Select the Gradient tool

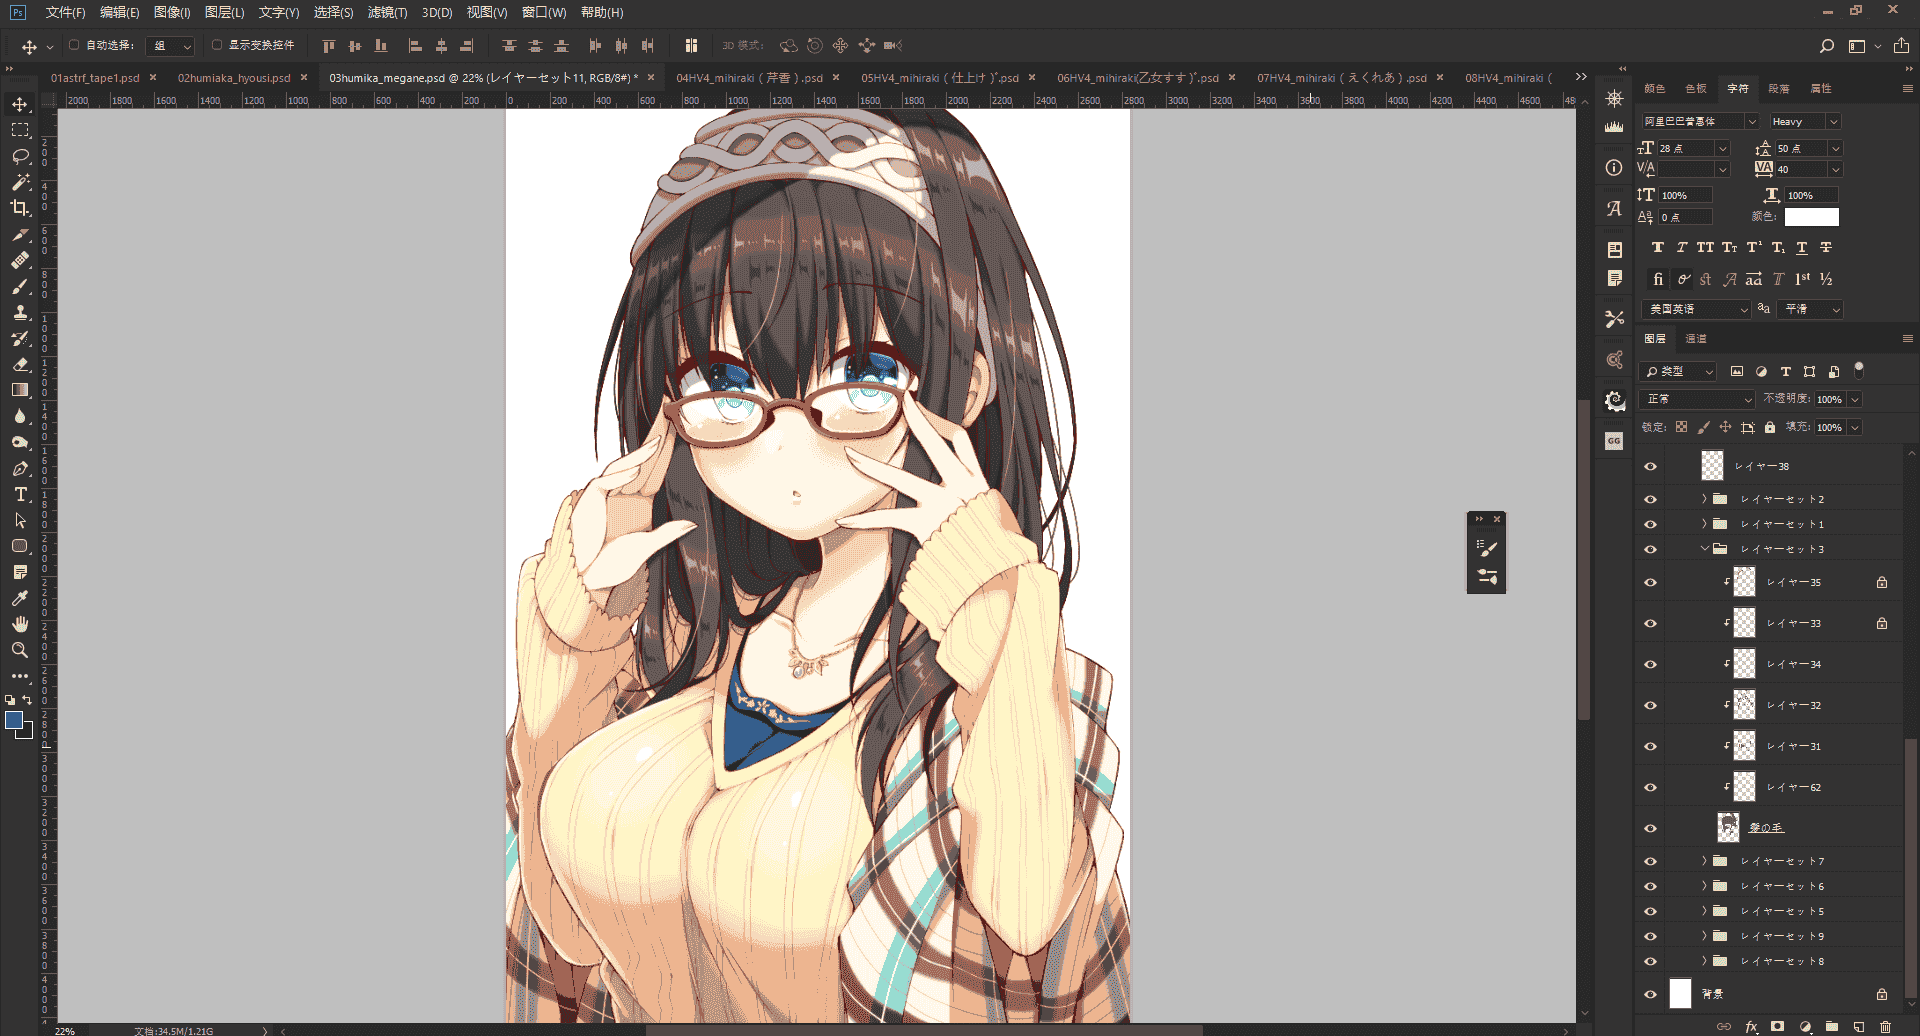point(20,391)
